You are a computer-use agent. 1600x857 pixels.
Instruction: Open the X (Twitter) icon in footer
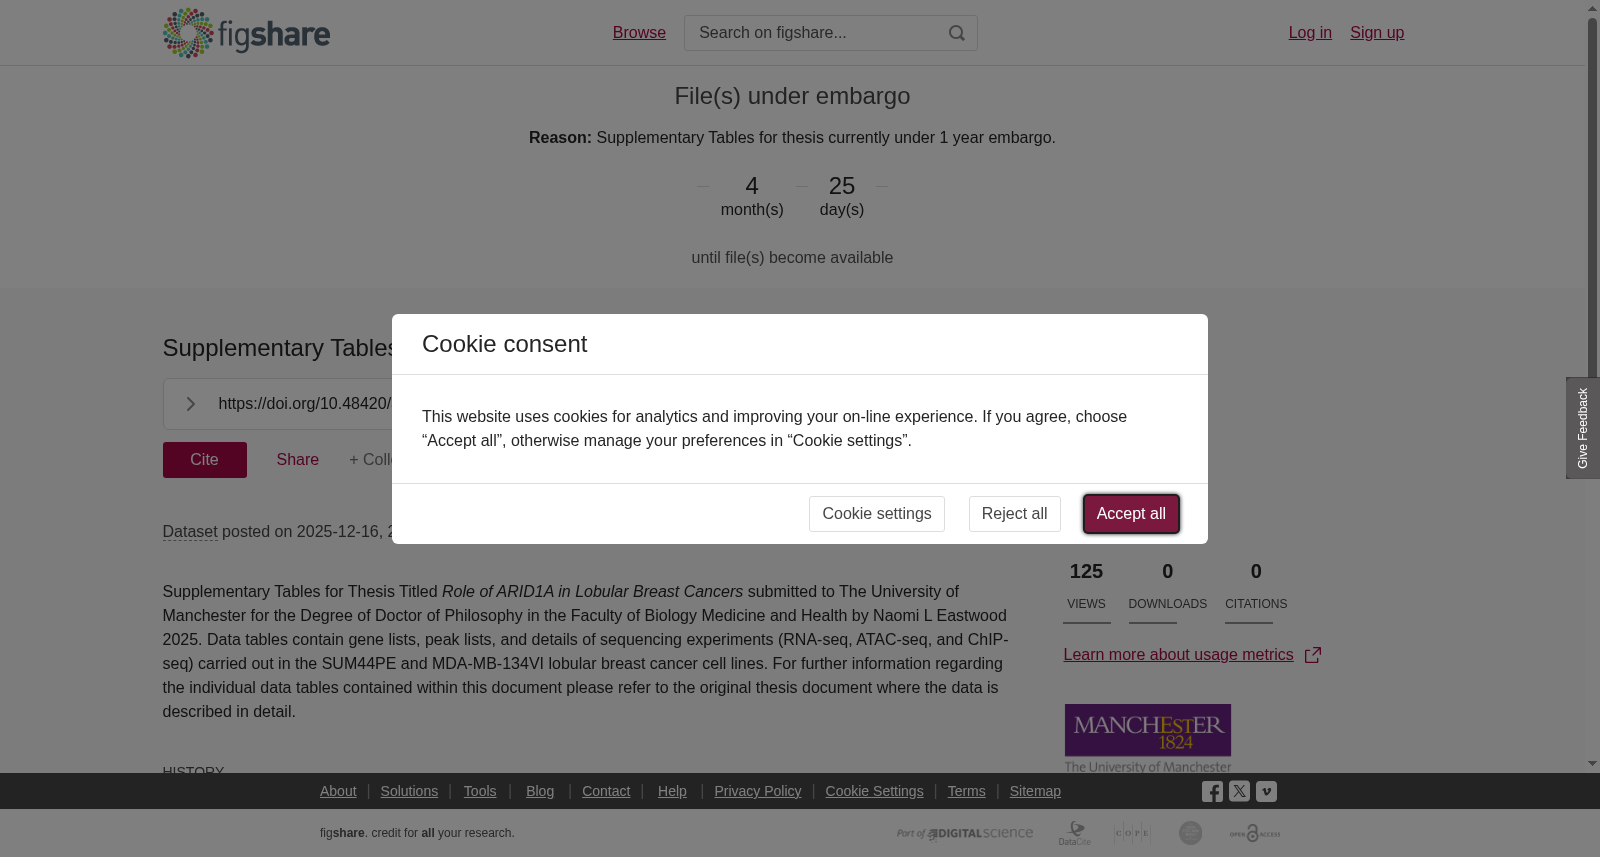(x=1239, y=791)
